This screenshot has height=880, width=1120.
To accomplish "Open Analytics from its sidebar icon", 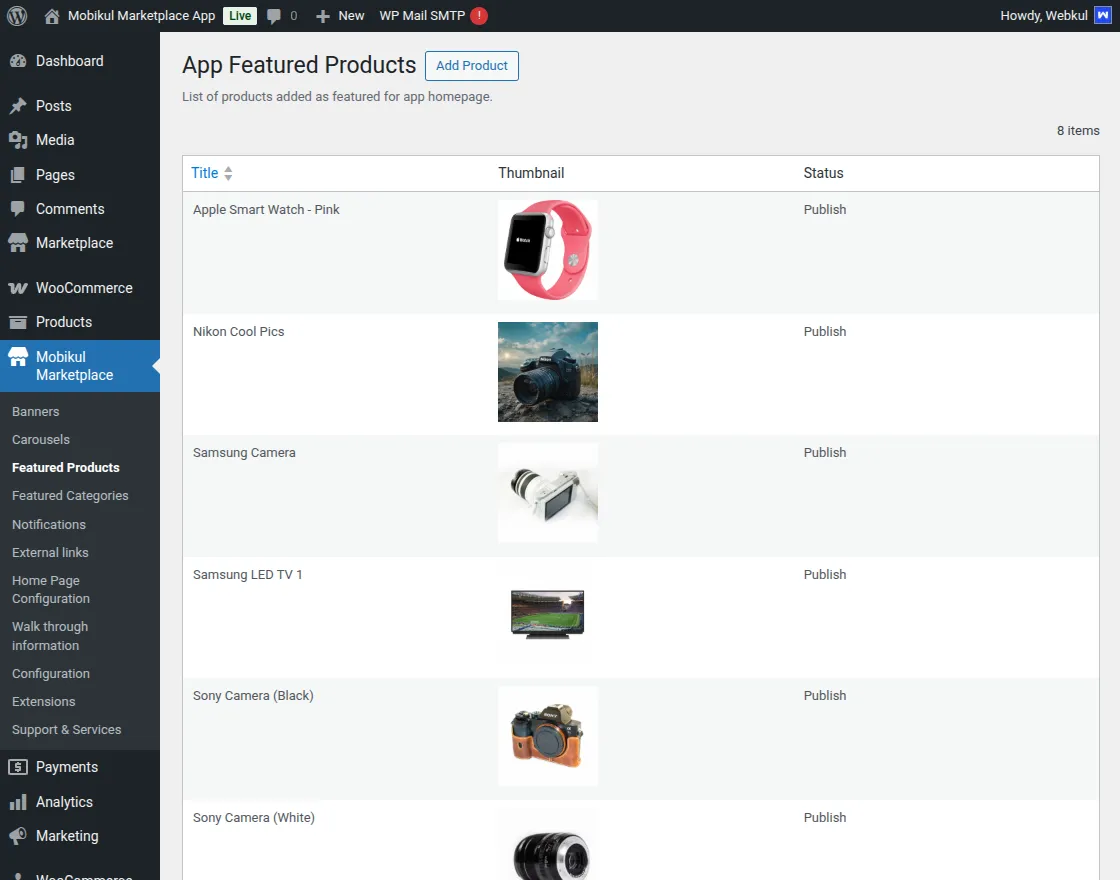I will (18, 801).
